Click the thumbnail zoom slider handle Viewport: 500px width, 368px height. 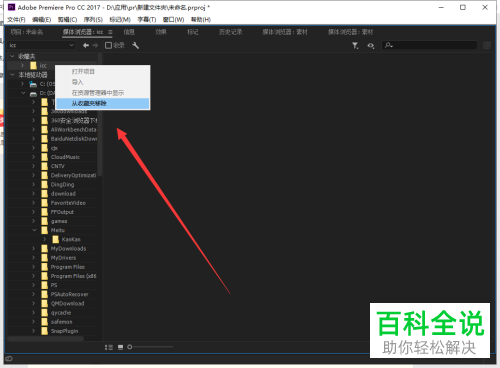[130, 347]
